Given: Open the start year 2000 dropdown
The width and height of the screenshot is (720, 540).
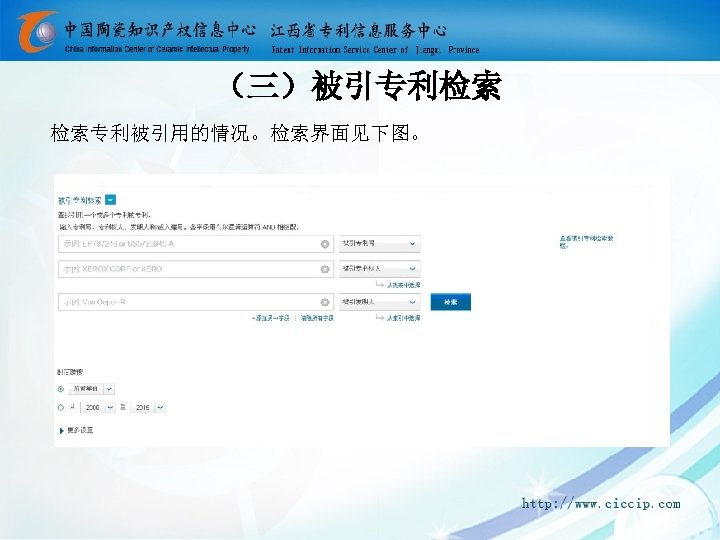Looking at the screenshot, I should (x=98, y=407).
